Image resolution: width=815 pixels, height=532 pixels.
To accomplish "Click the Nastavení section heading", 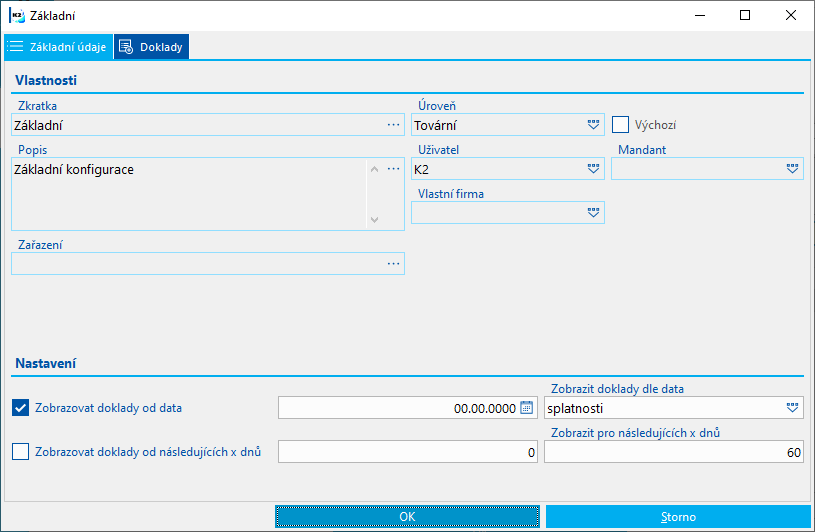I will [x=46, y=363].
